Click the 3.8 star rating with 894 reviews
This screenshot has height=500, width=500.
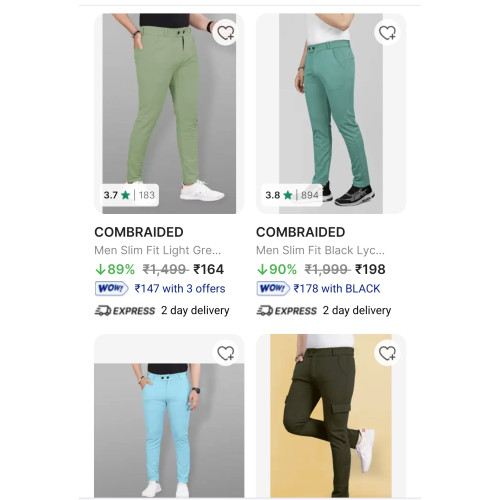pos(292,195)
